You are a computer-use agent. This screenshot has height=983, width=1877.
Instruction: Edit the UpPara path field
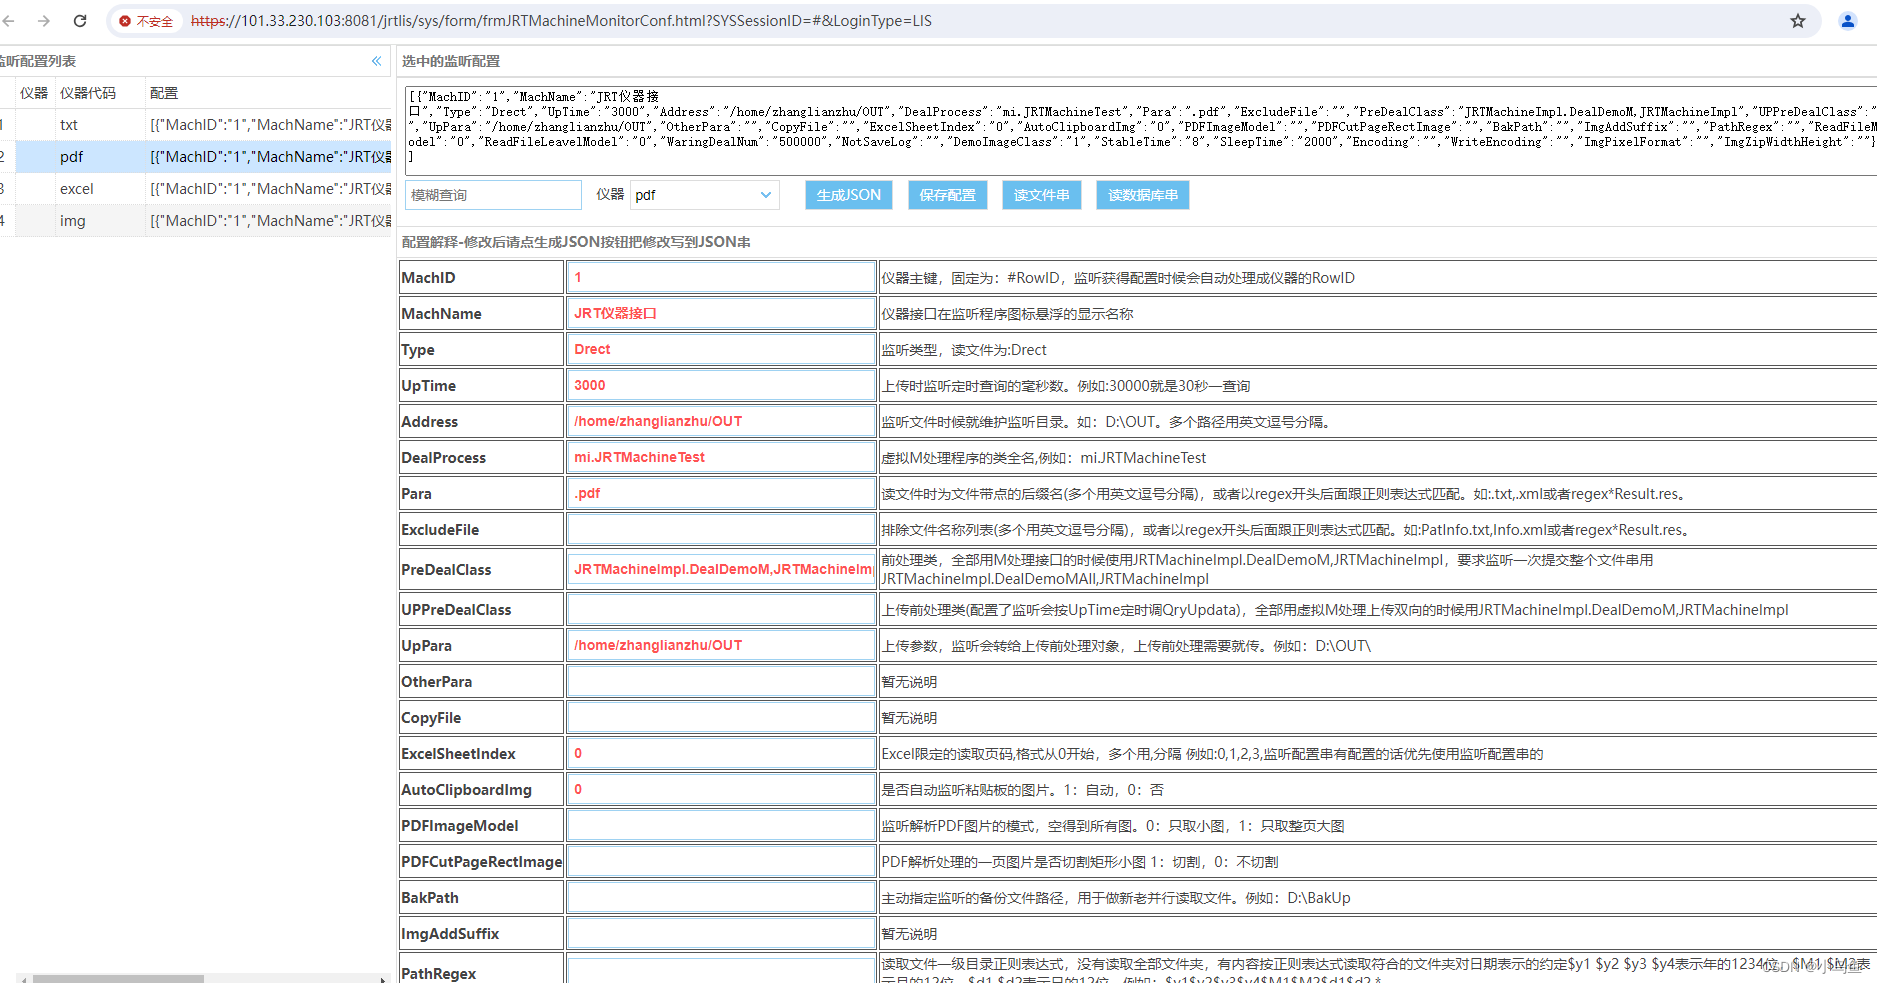coord(721,645)
